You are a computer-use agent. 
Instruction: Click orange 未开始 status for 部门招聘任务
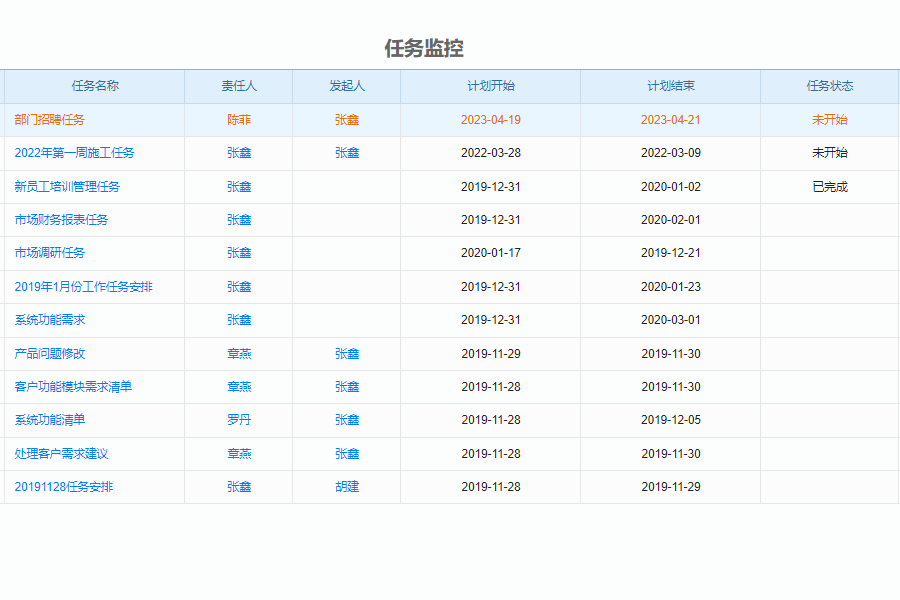(x=830, y=120)
